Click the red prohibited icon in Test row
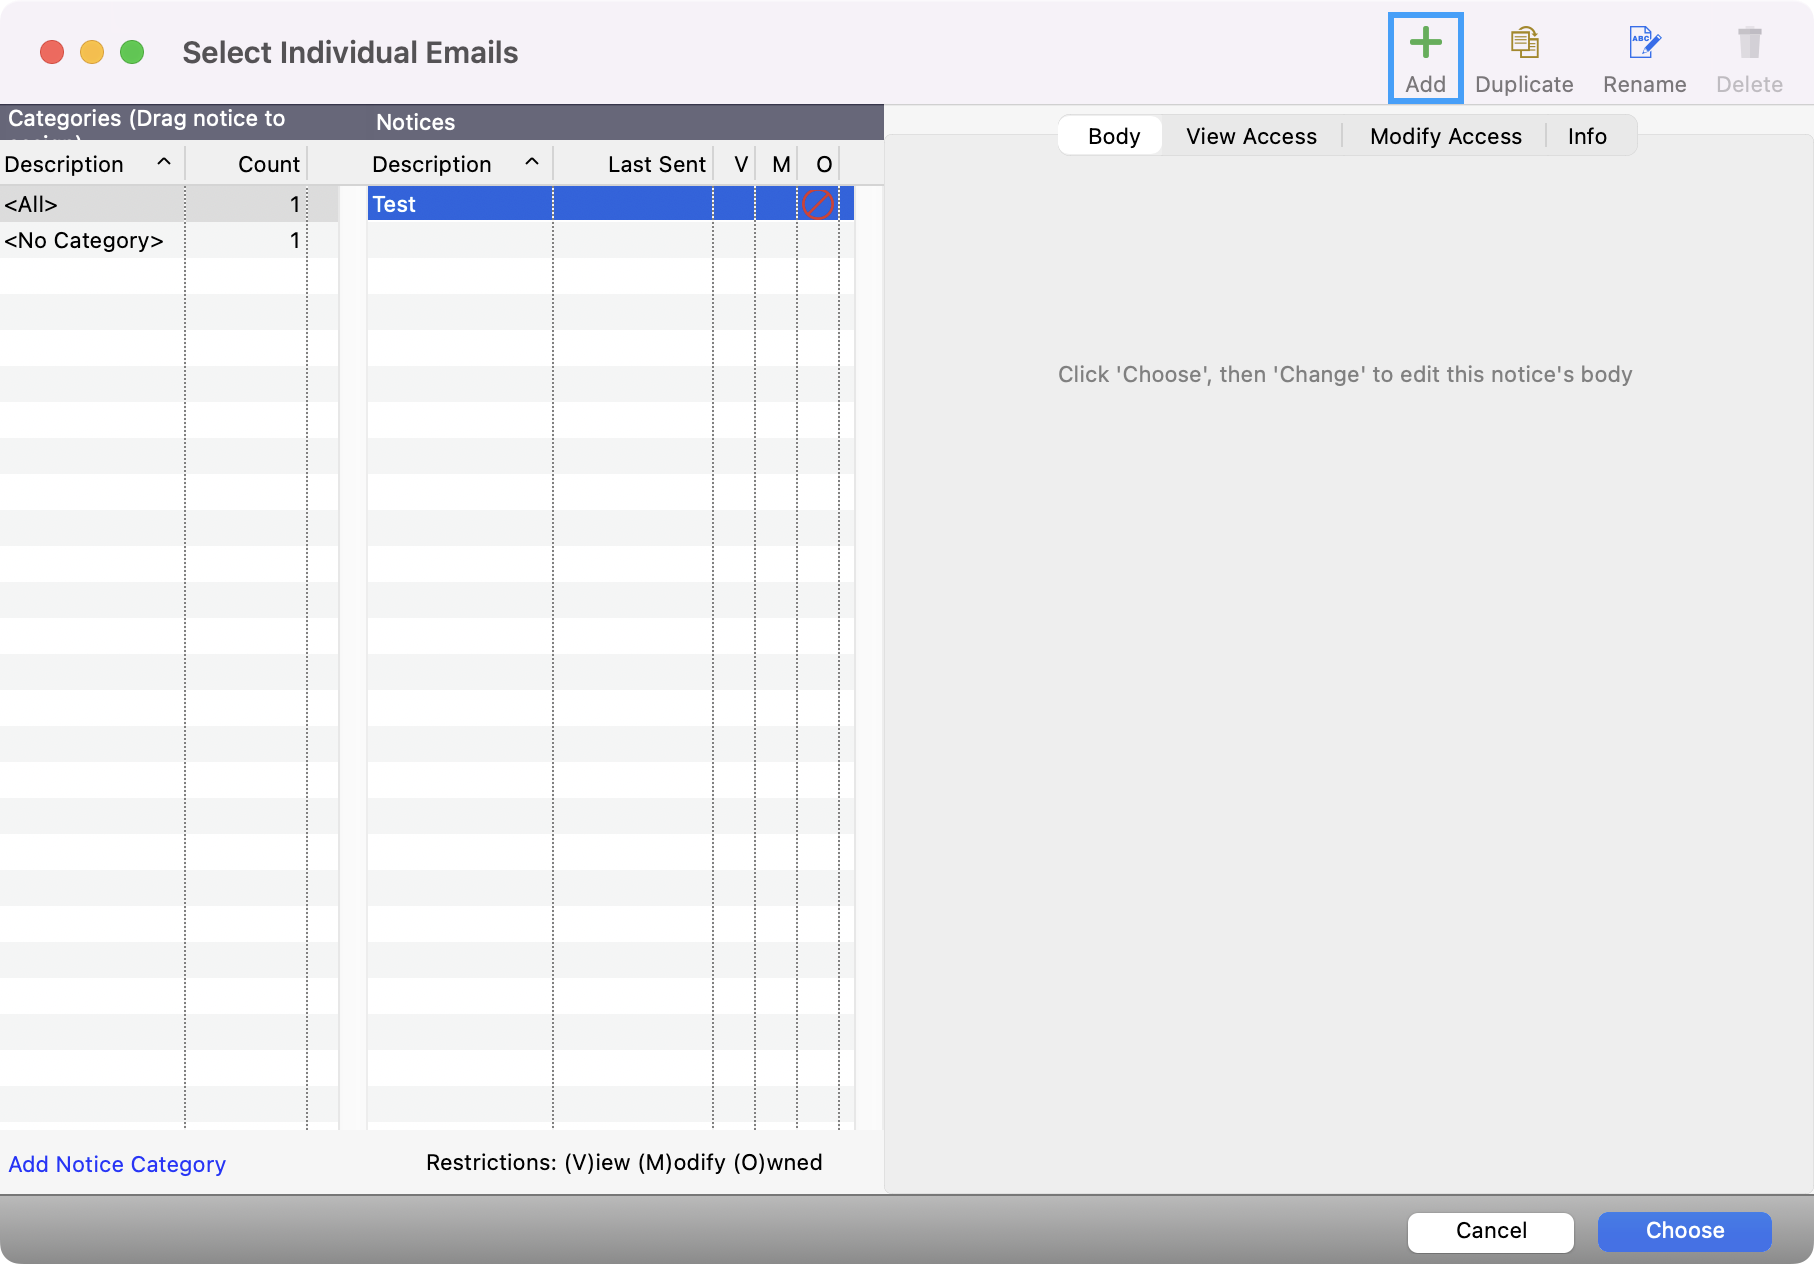1814x1264 pixels. 817,205
